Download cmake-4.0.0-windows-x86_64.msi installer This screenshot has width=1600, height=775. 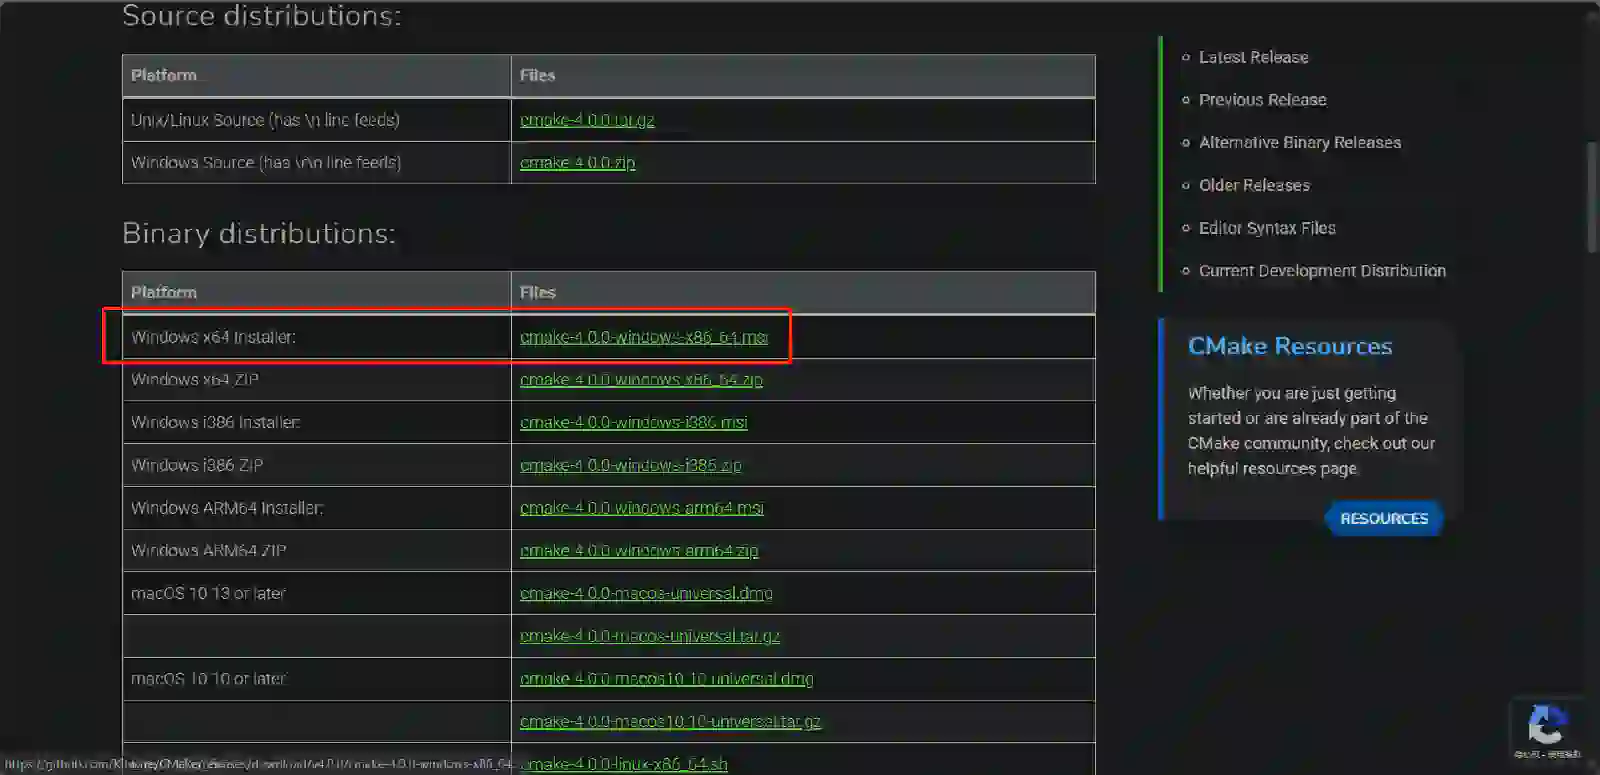point(643,338)
